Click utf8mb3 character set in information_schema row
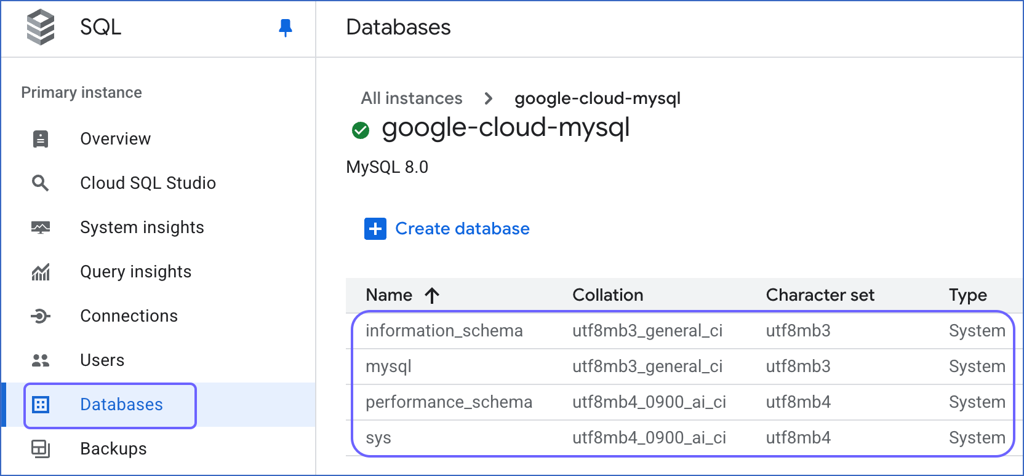This screenshot has height=476, width=1024. [x=798, y=331]
